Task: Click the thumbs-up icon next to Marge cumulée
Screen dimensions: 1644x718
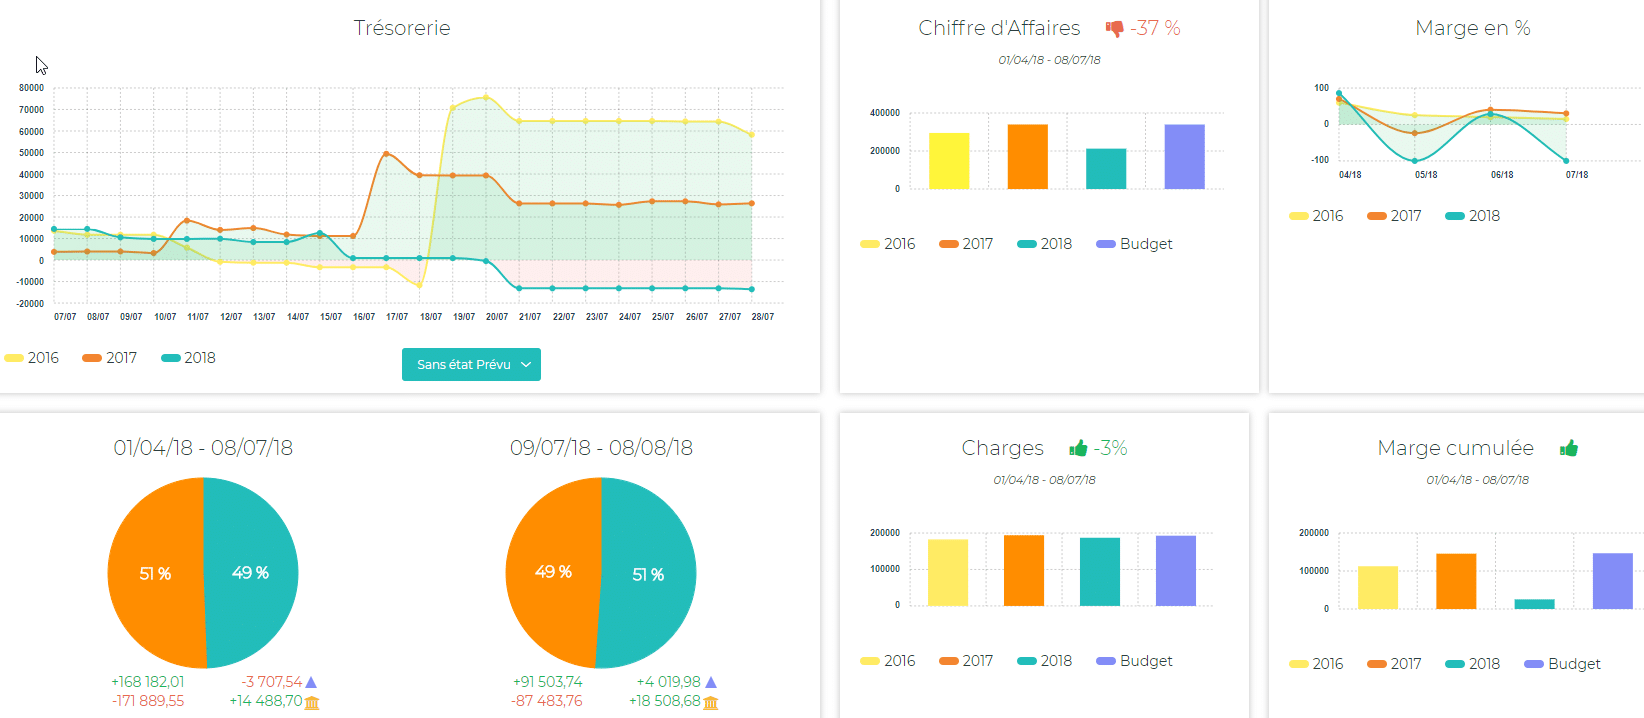Action: click(1568, 448)
